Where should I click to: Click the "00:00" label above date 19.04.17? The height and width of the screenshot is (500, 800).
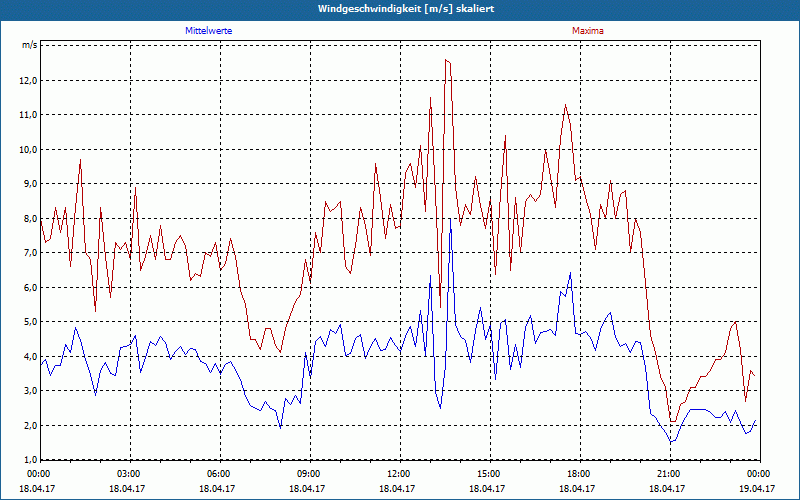[x=760, y=474]
